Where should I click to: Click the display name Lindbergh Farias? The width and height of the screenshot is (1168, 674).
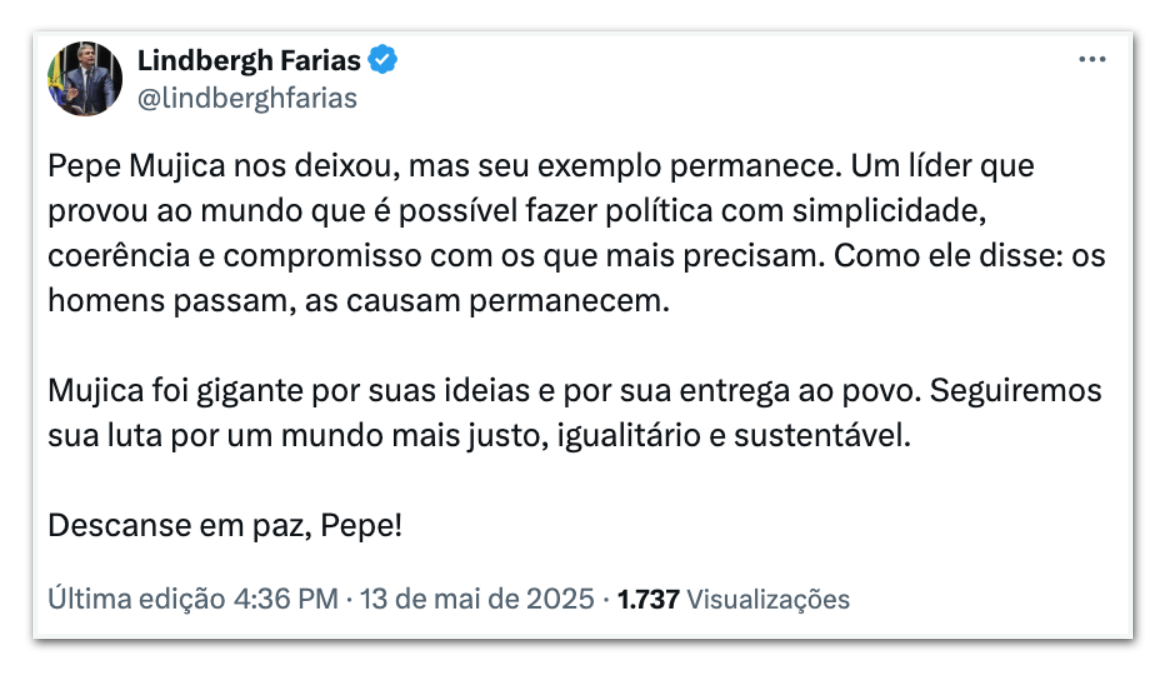coord(248,61)
